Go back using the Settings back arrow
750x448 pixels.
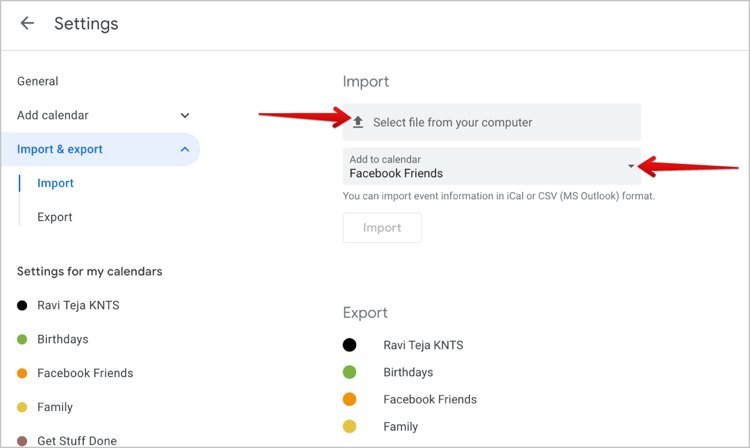click(x=27, y=23)
